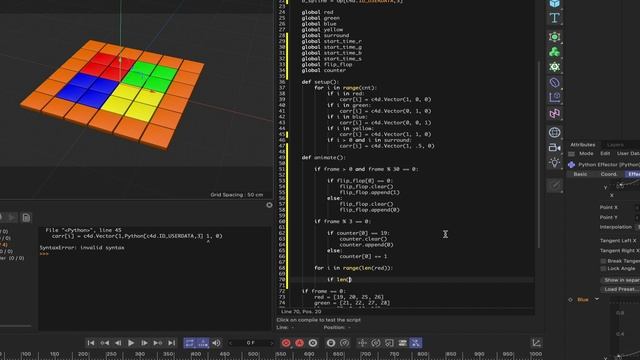Open the Coord. tab of Python Effector

609,174
